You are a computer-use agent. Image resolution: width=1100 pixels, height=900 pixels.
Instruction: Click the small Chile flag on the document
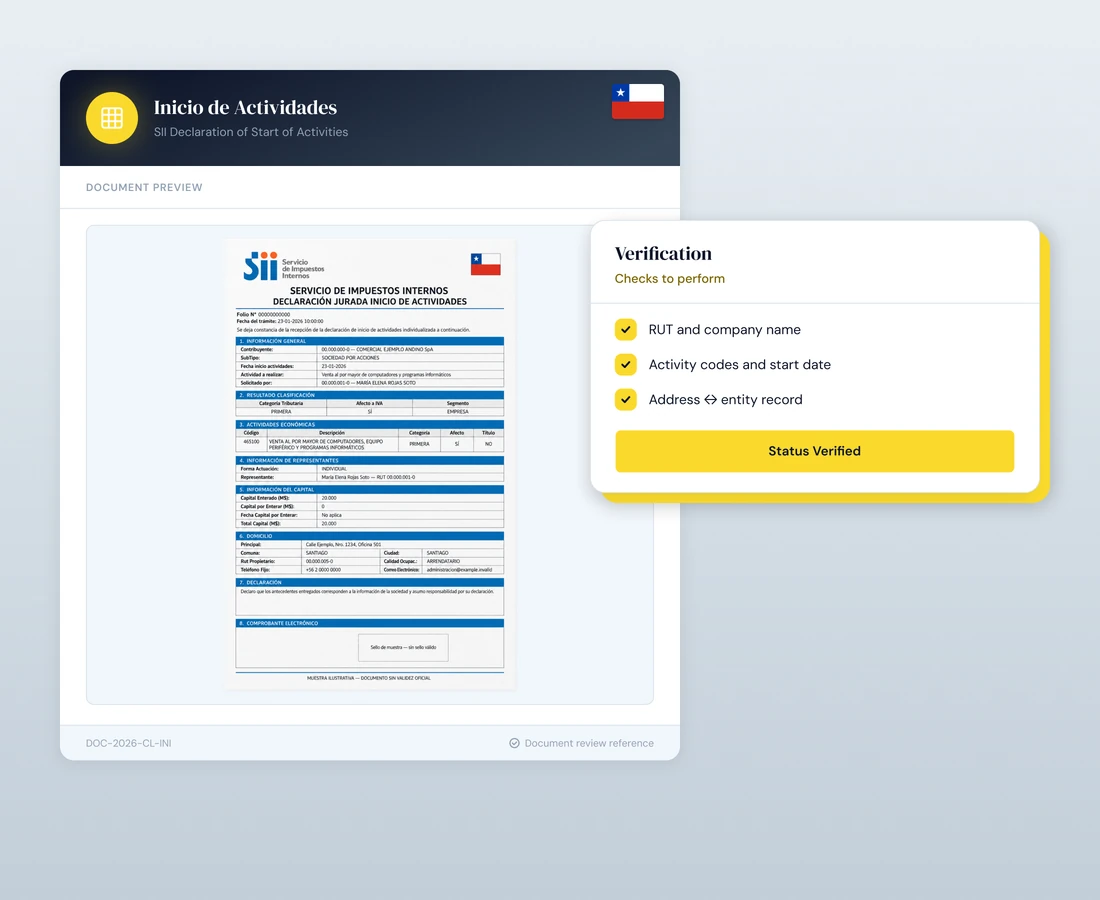pos(485,264)
